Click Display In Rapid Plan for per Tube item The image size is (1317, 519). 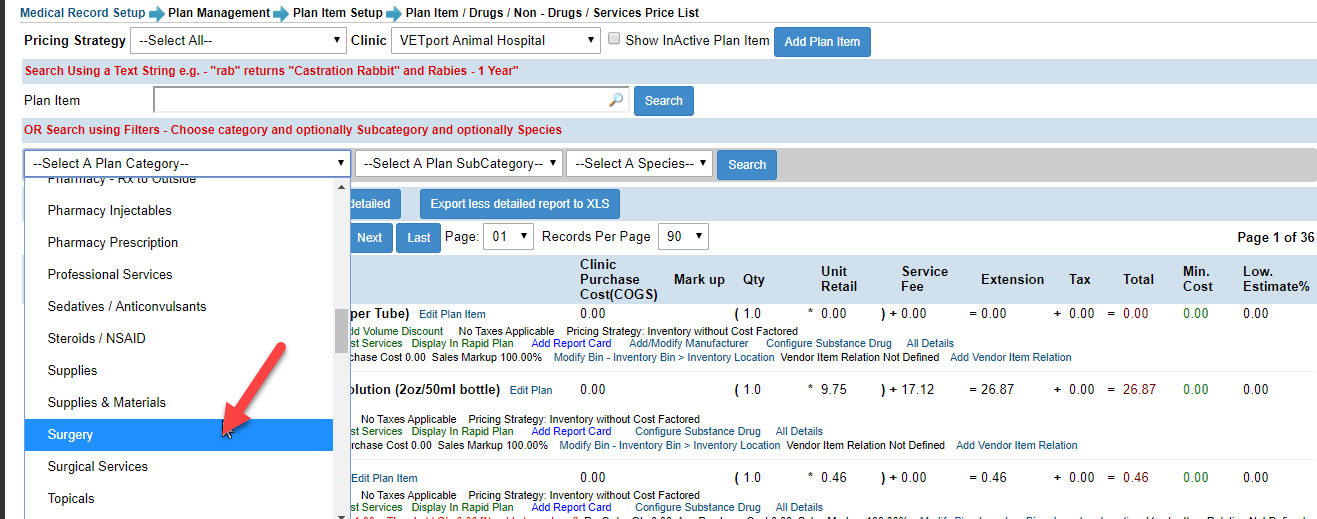(462, 343)
